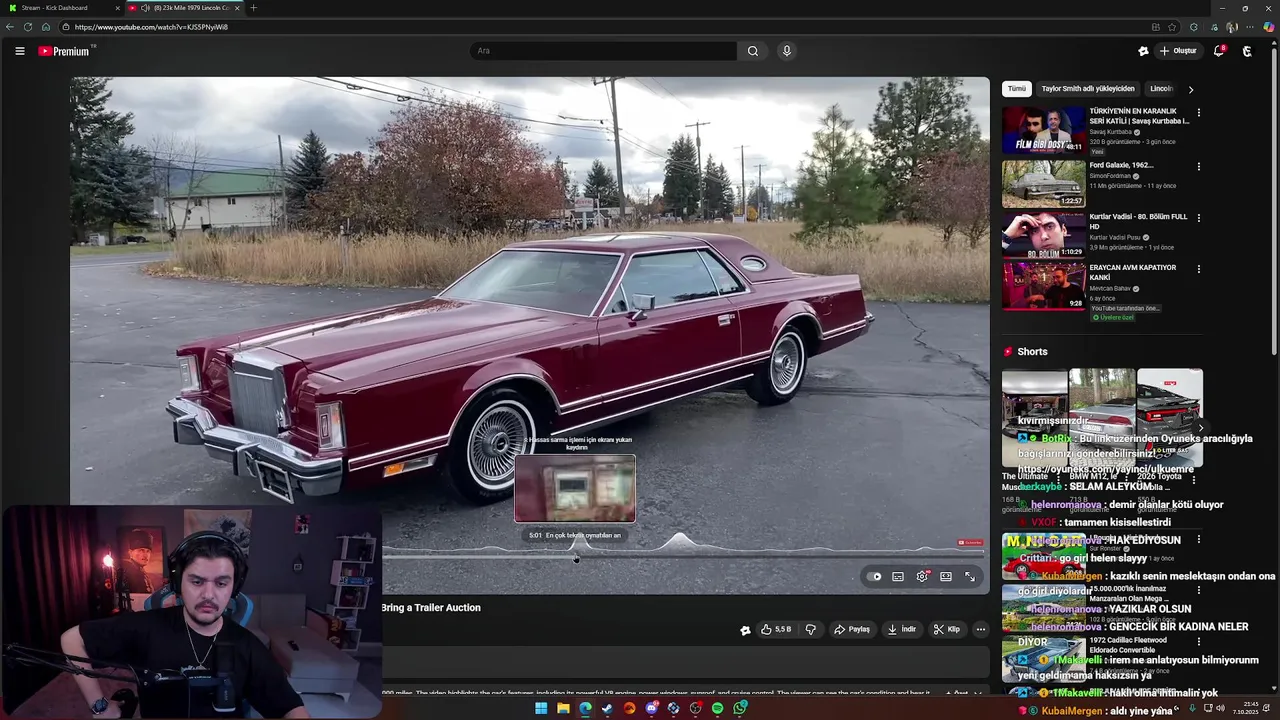Viewport: 1280px width, 720px height.
Task: Open the first Shorts thumbnail
Action: (1034, 417)
